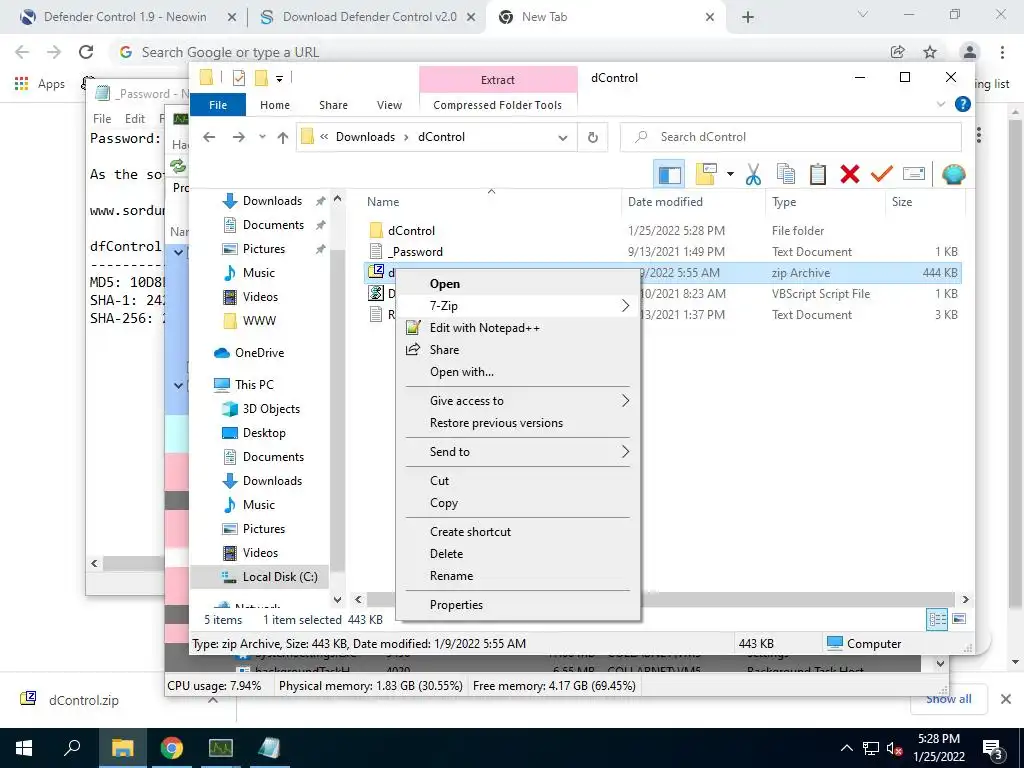The width and height of the screenshot is (1024, 768).
Task: Open the dControl.zip download in Chrome's bar
Action: (x=84, y=700)
